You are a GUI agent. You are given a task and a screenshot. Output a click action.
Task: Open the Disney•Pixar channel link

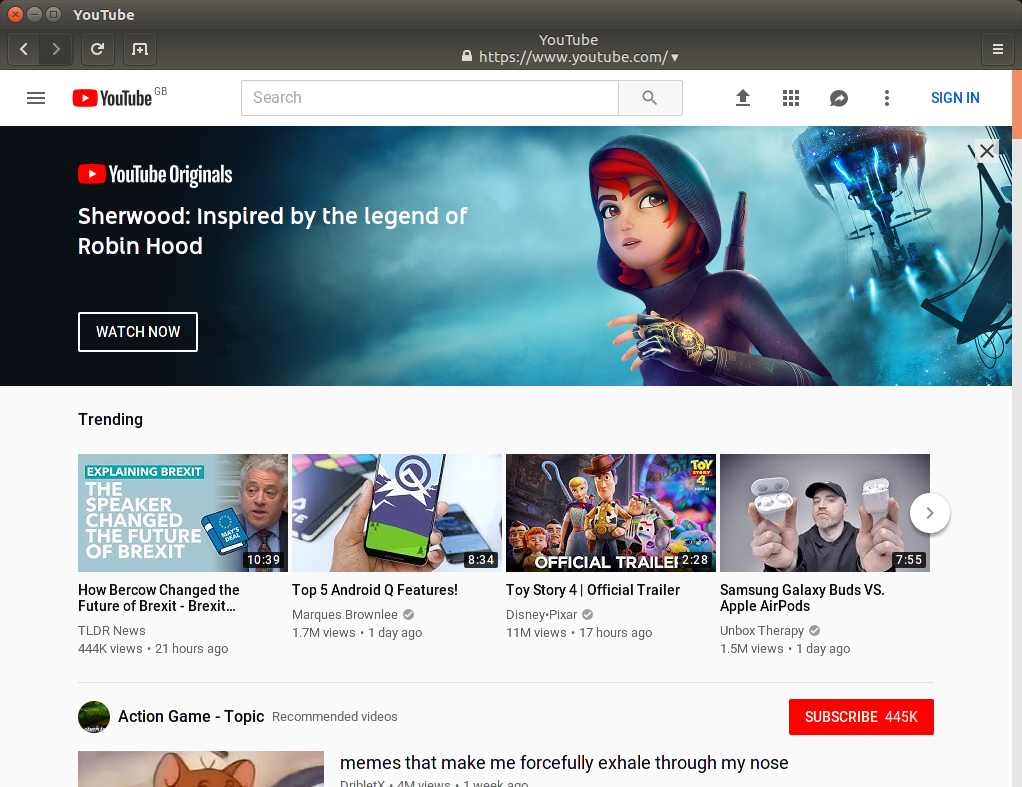tap(542, 614)
